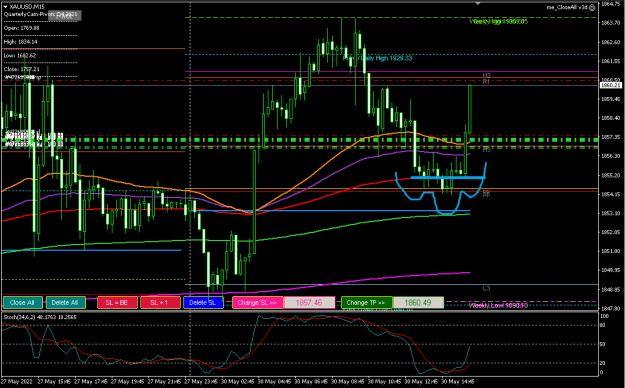The height and width of the screenshot is (388, 625).
Task: Click the stochastic 20 level scale value
Action: coord(603,363)
